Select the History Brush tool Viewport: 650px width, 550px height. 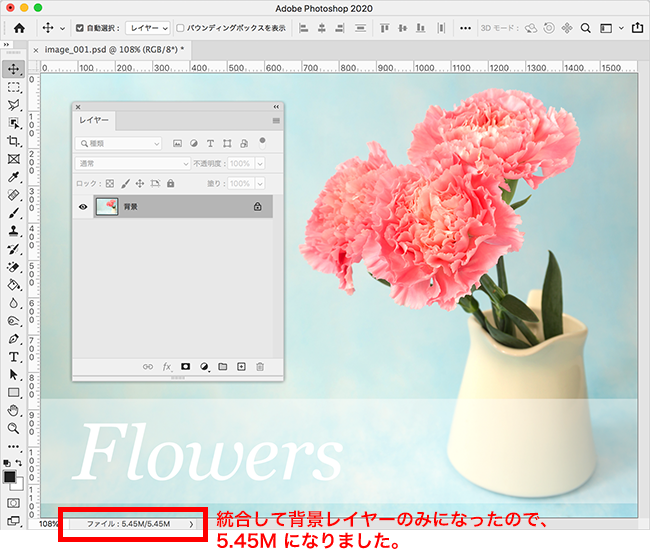click(13, 249)
